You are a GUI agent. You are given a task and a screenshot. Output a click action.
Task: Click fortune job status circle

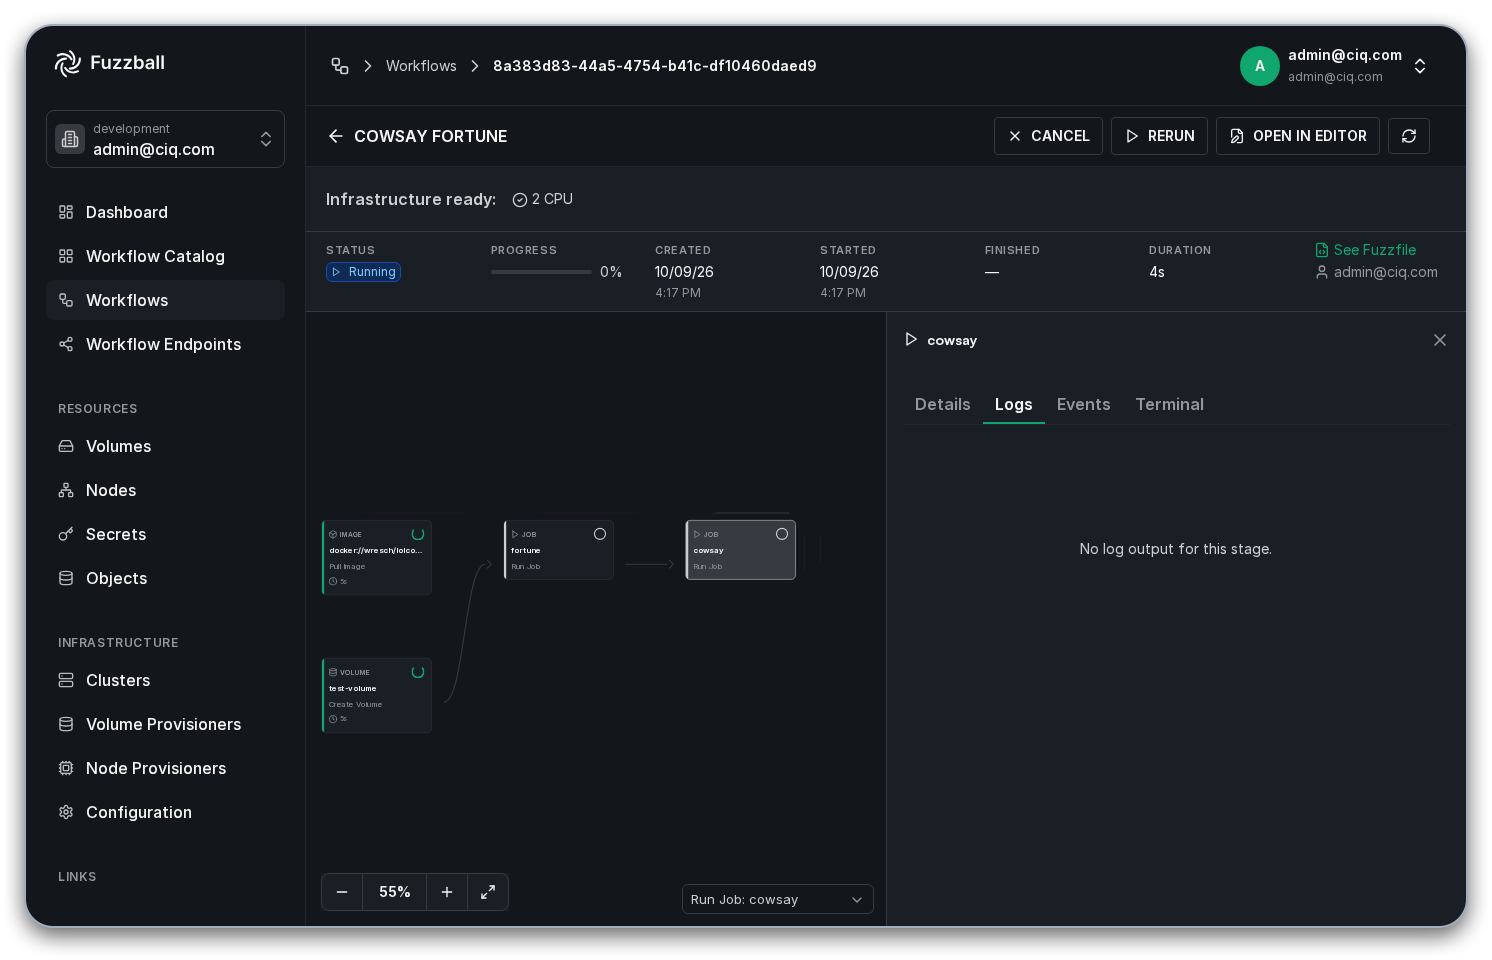[600, 534]
